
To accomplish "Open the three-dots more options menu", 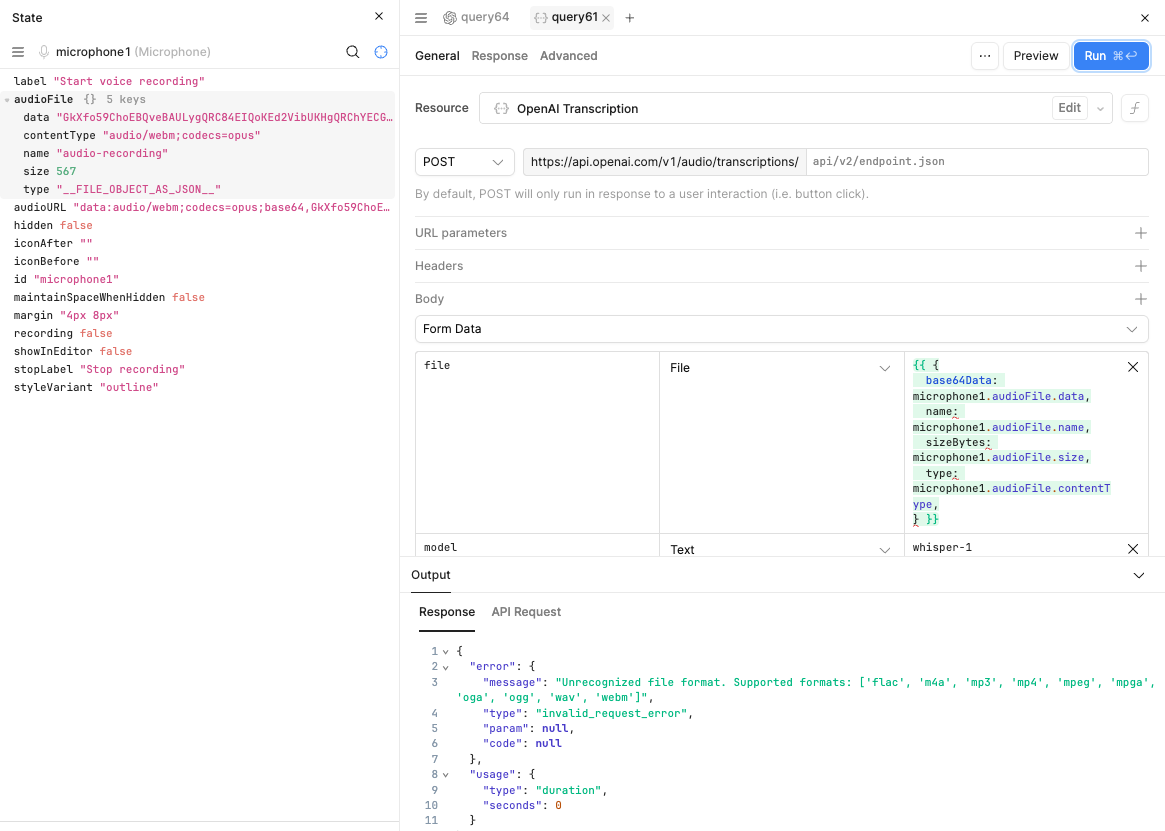I will [x=984, y=56].
